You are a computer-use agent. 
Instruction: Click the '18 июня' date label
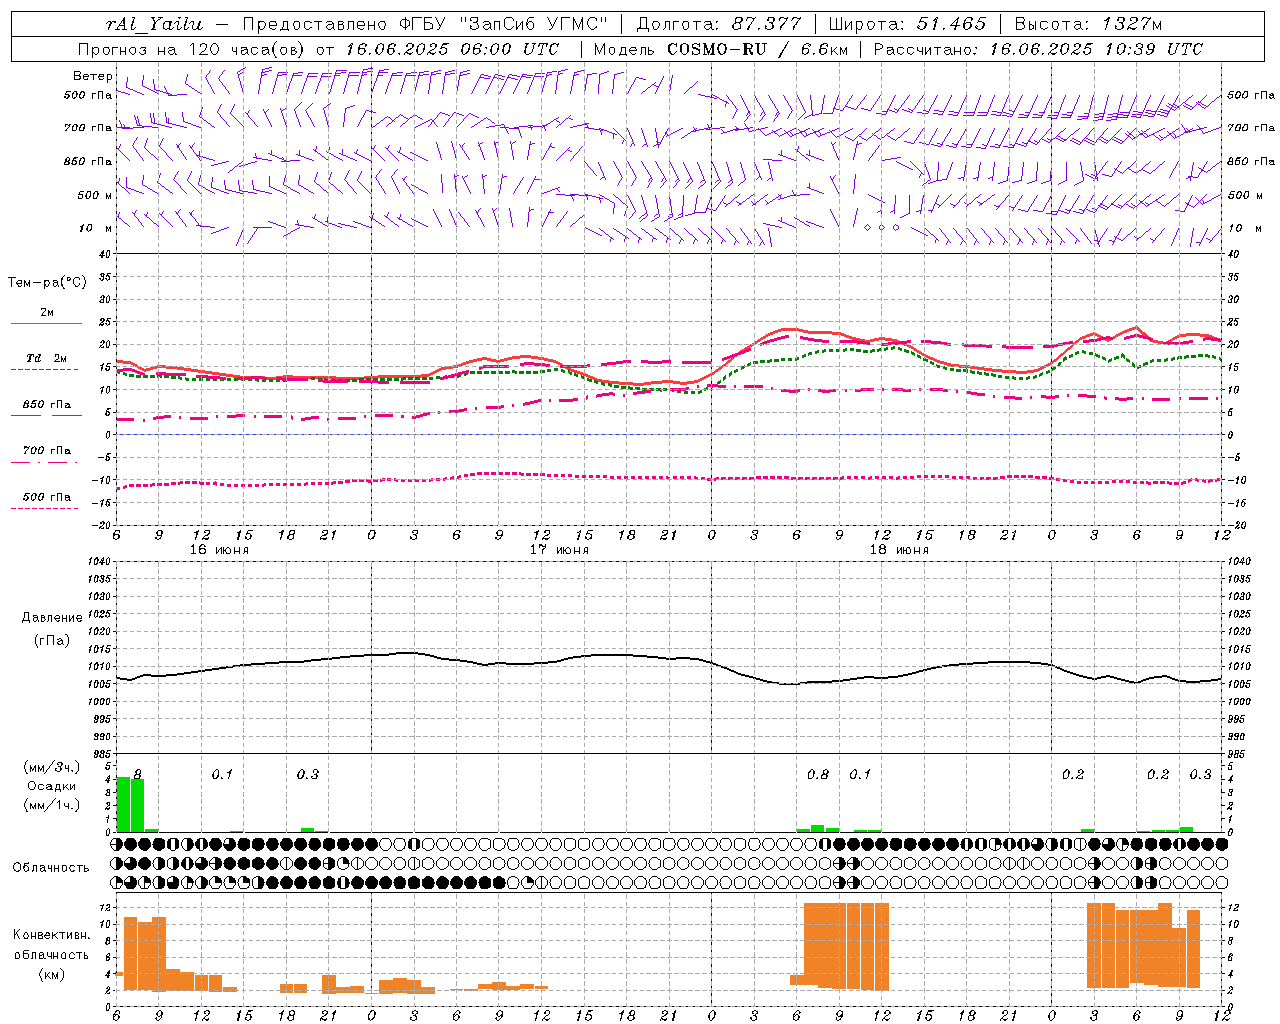pyautogui.click(x=899, y=550)
